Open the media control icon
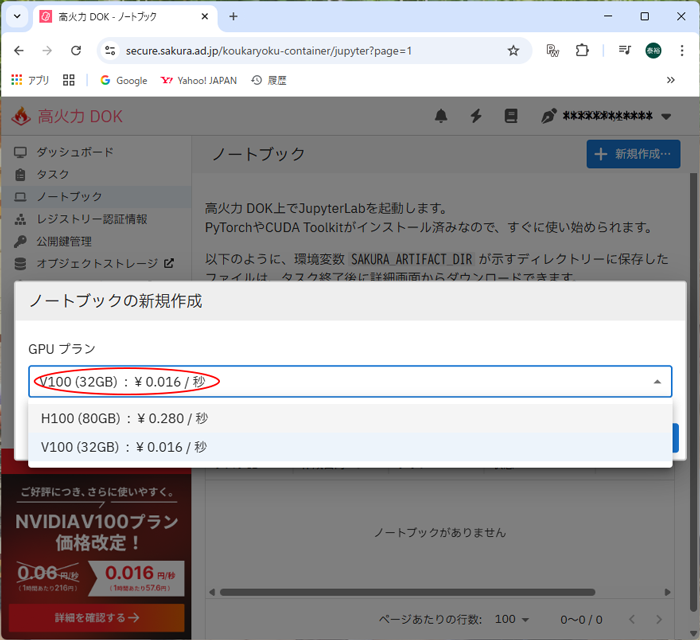Screen dimensions: 700x640 point(625,50)
